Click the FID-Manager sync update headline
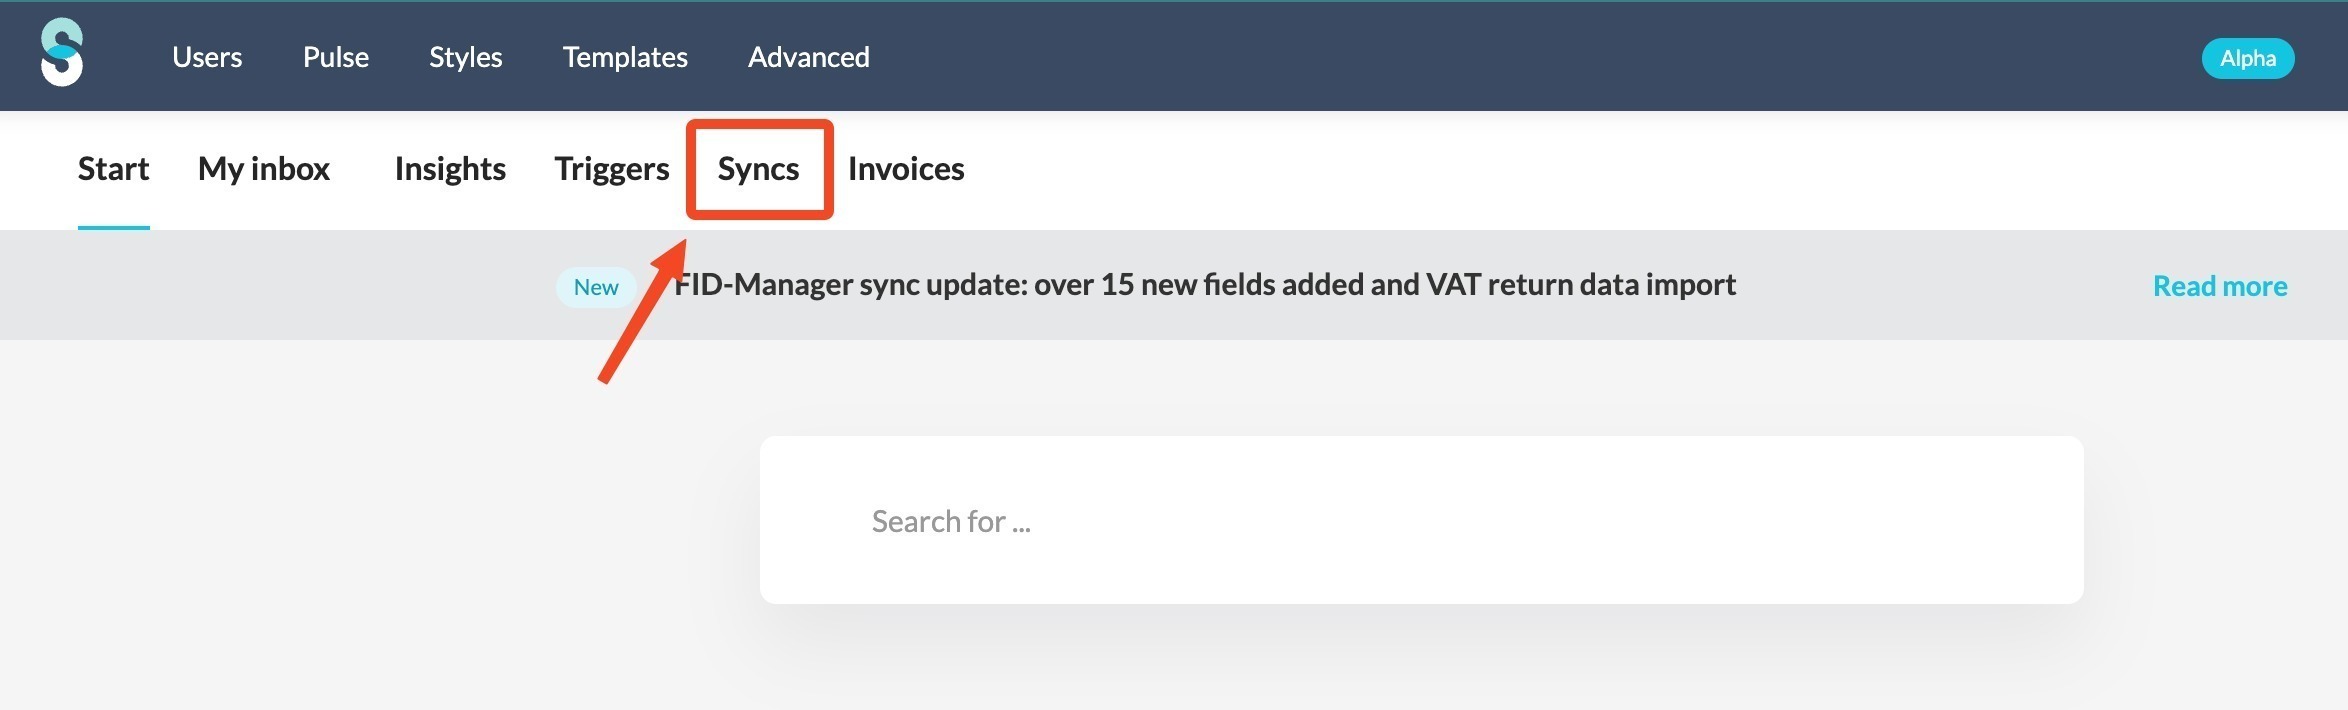The height and width of the screenshot is (710, 2348). tap(1205, 285)
